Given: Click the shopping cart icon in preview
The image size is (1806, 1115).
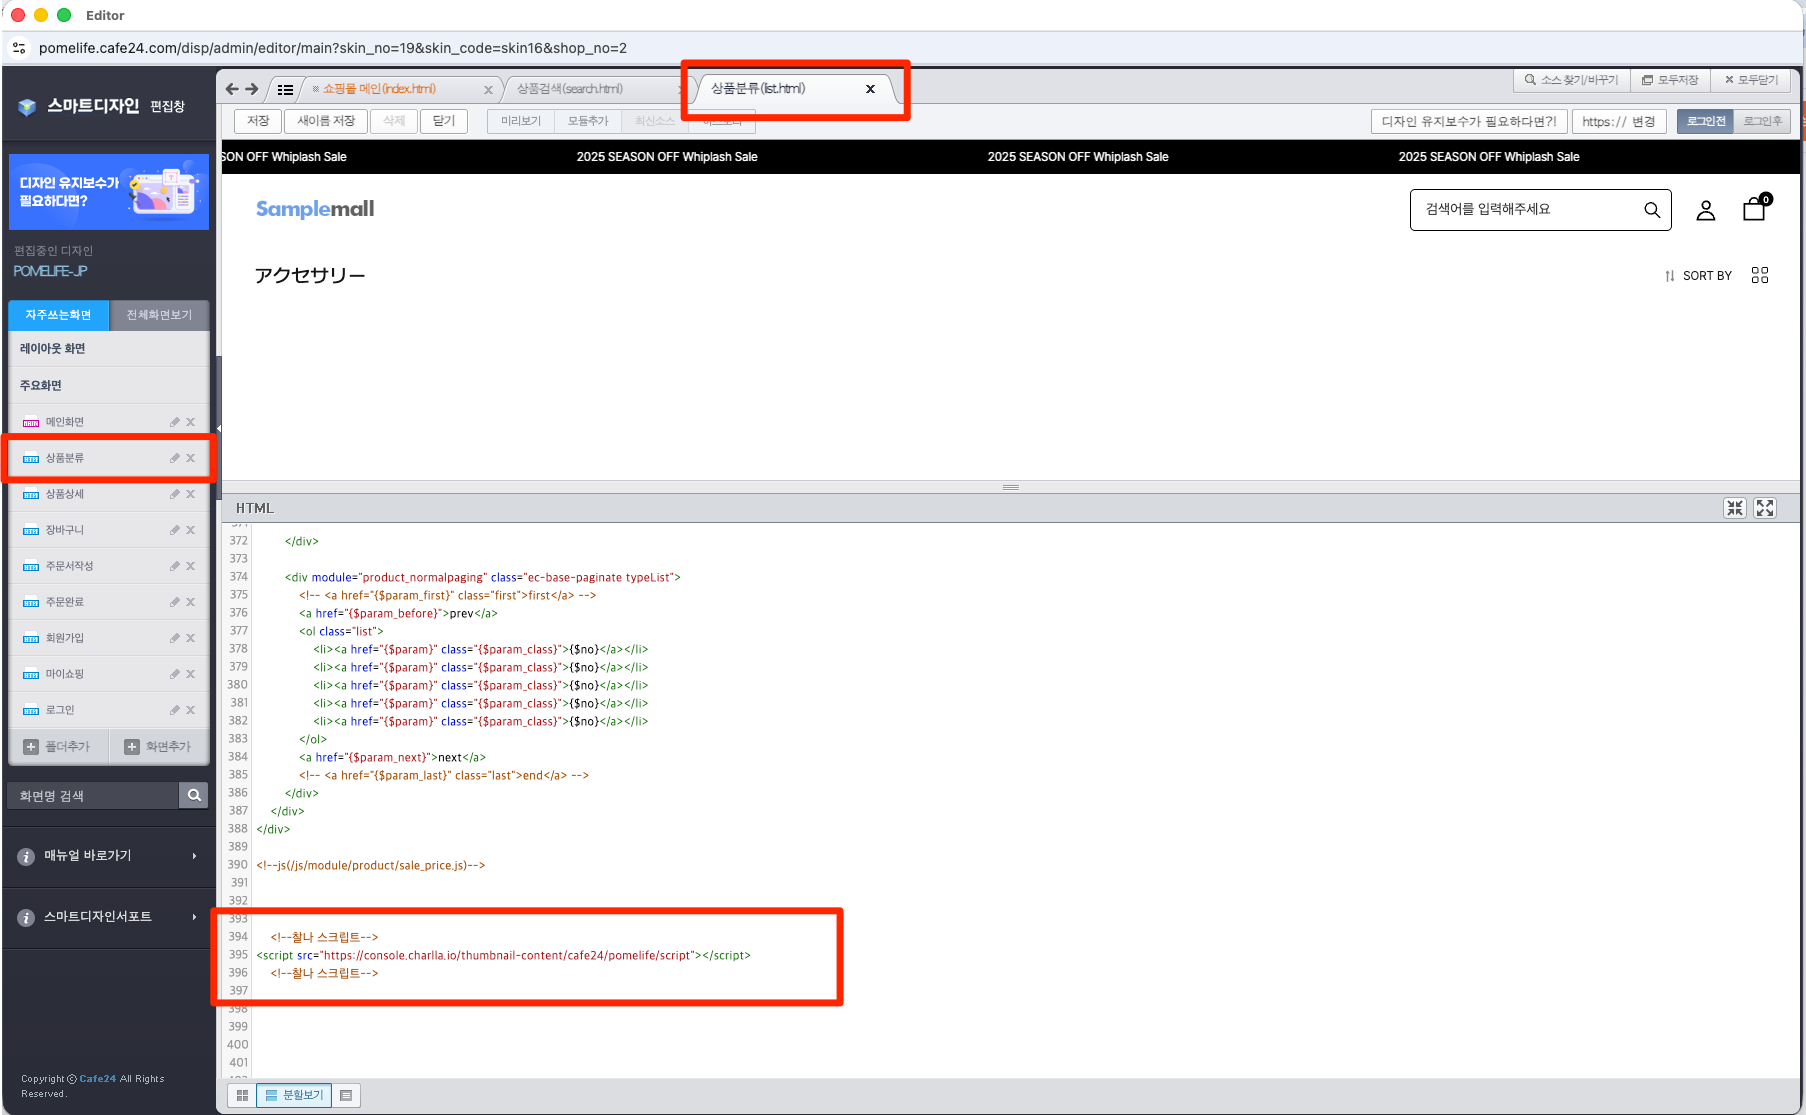Looking at the screenshot, I should pos(1754,209).
